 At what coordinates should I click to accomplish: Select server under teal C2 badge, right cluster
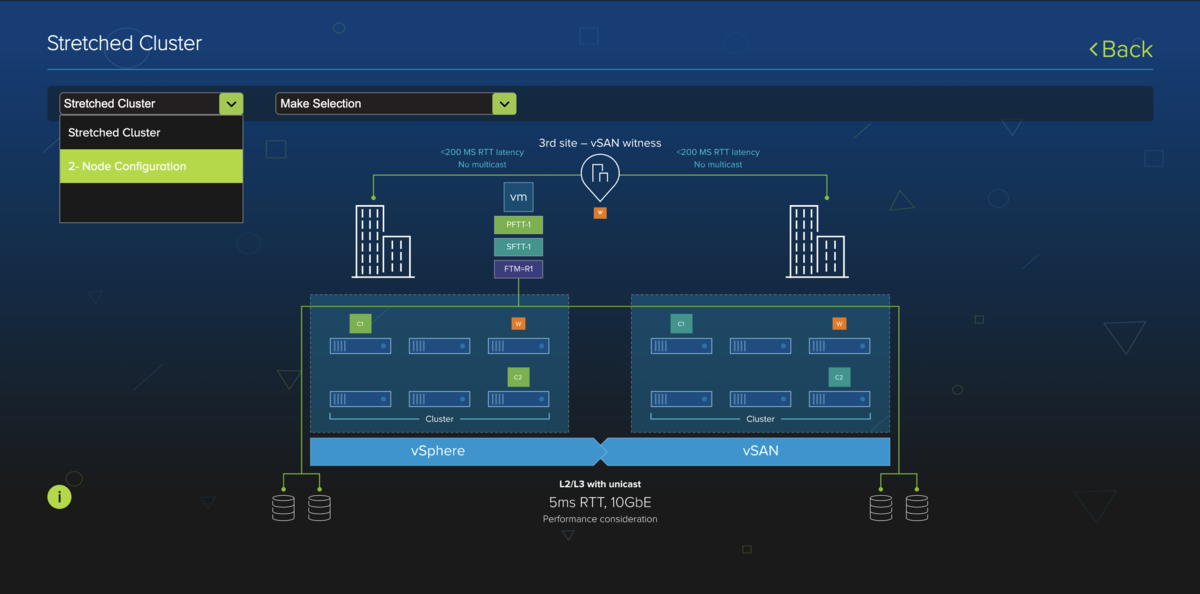tap(839, 399)
